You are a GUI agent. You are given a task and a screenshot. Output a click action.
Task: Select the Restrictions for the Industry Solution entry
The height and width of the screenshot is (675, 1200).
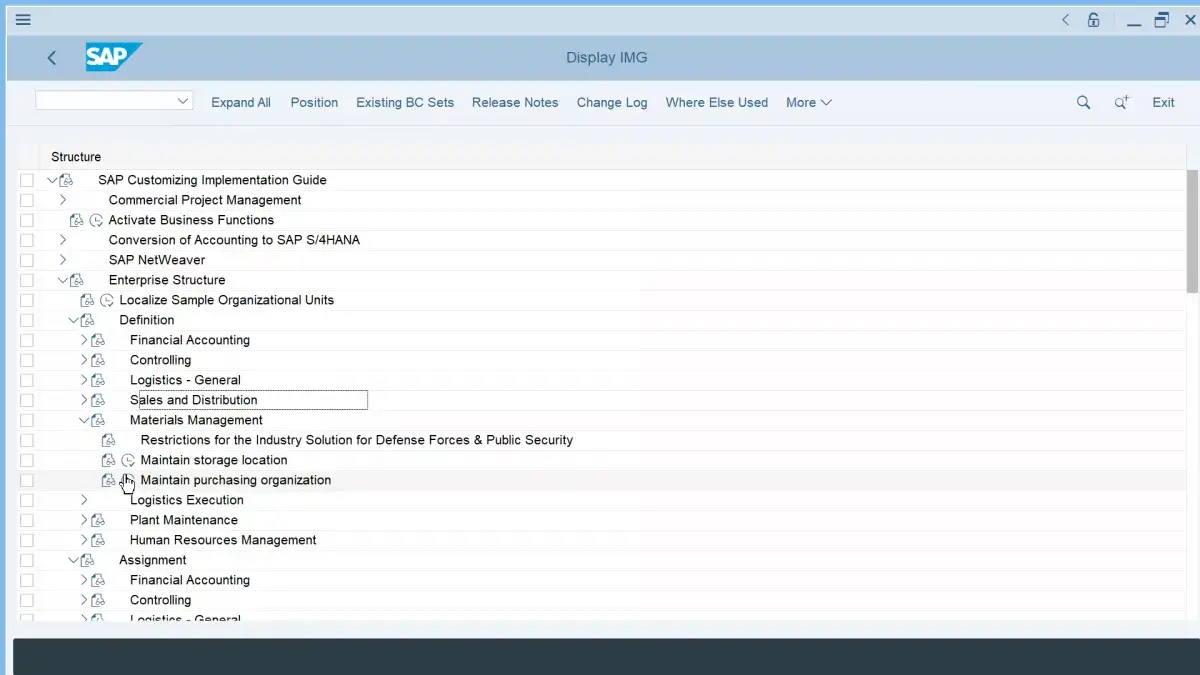coord(357,440)
